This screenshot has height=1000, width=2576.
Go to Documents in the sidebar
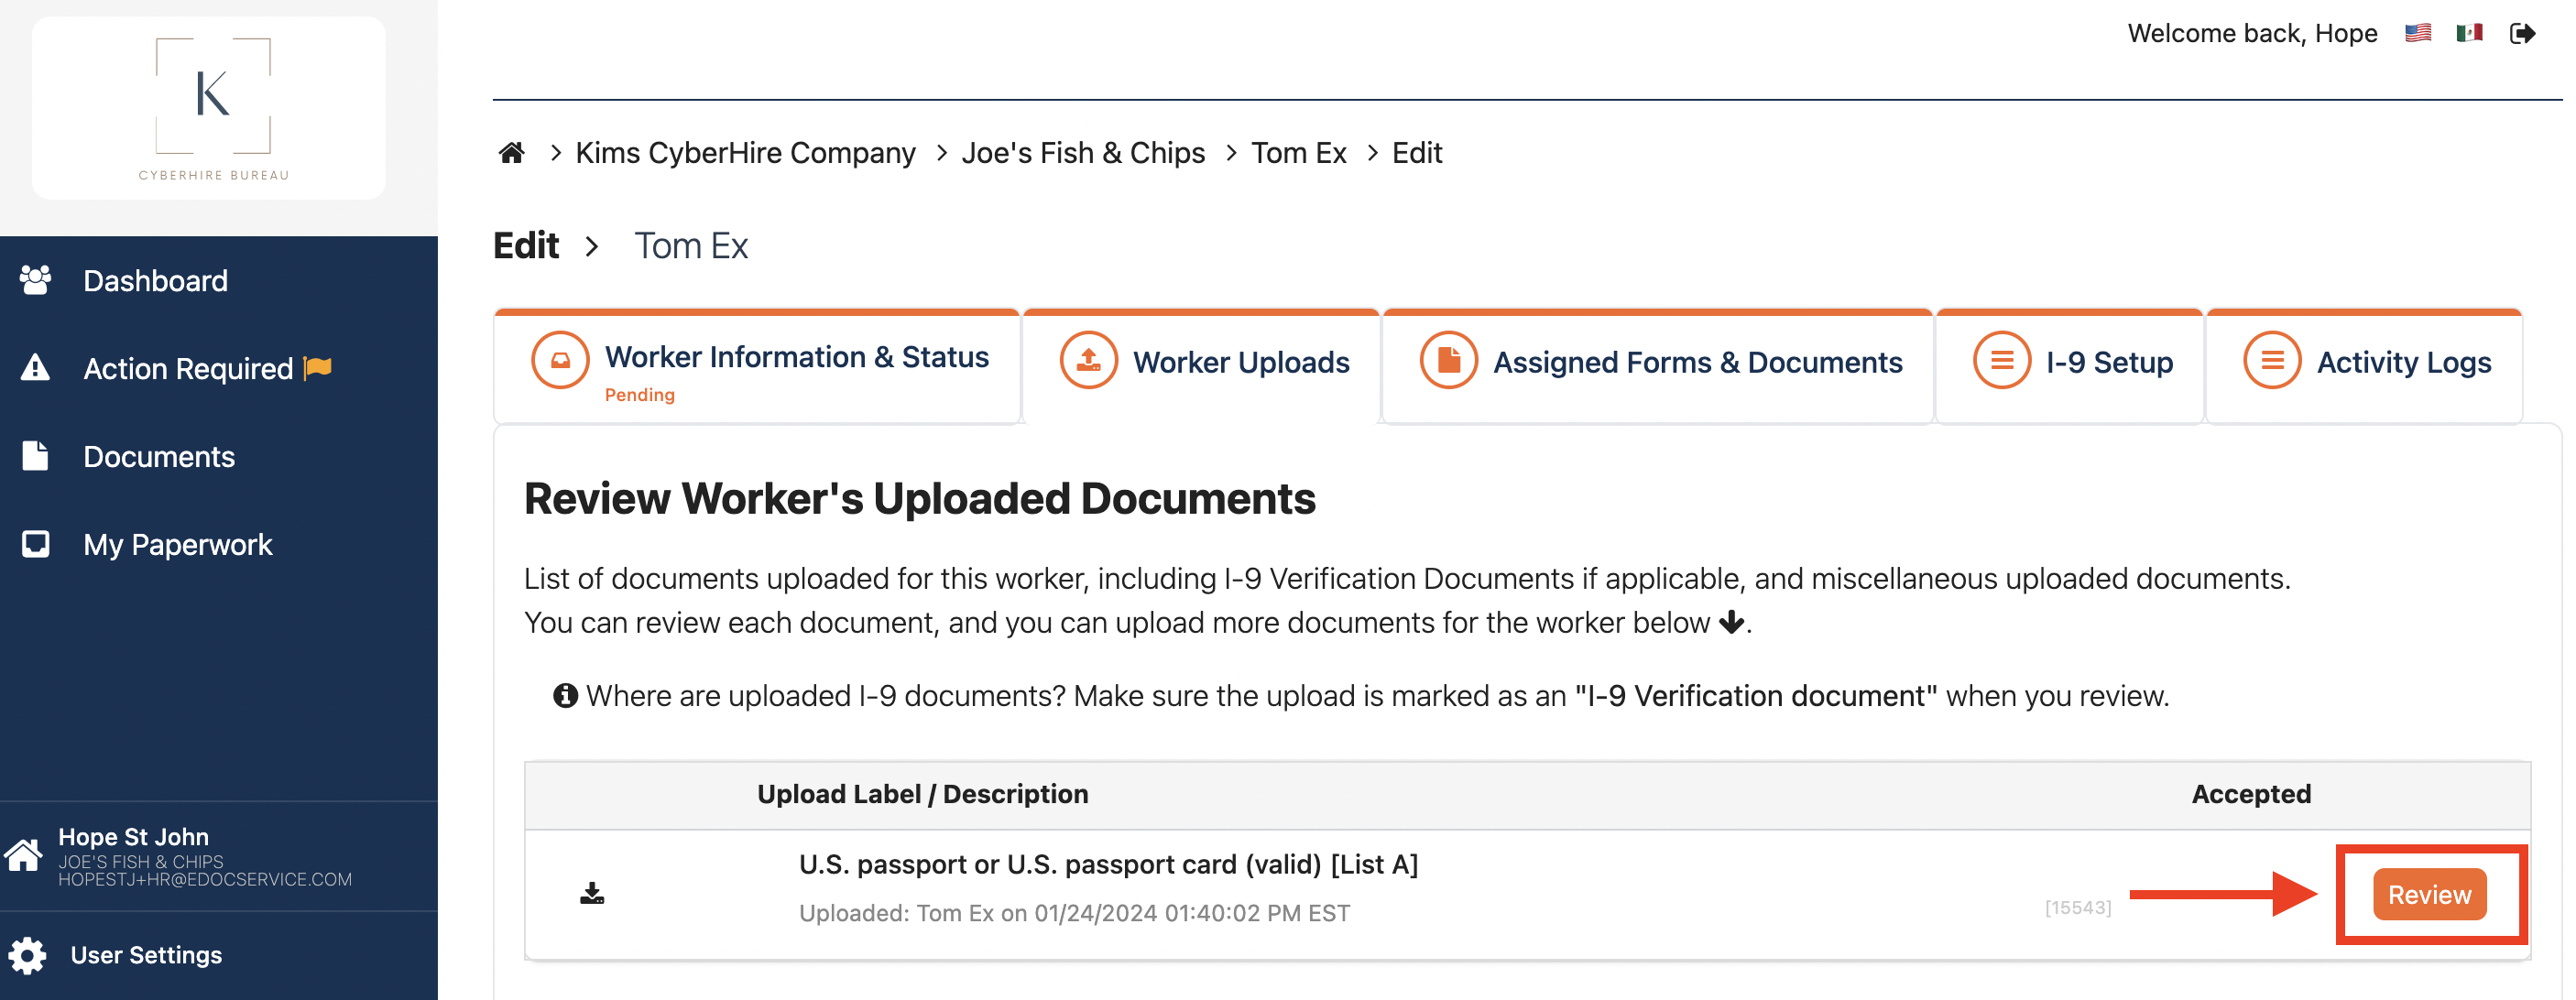[x=159, y=457]
